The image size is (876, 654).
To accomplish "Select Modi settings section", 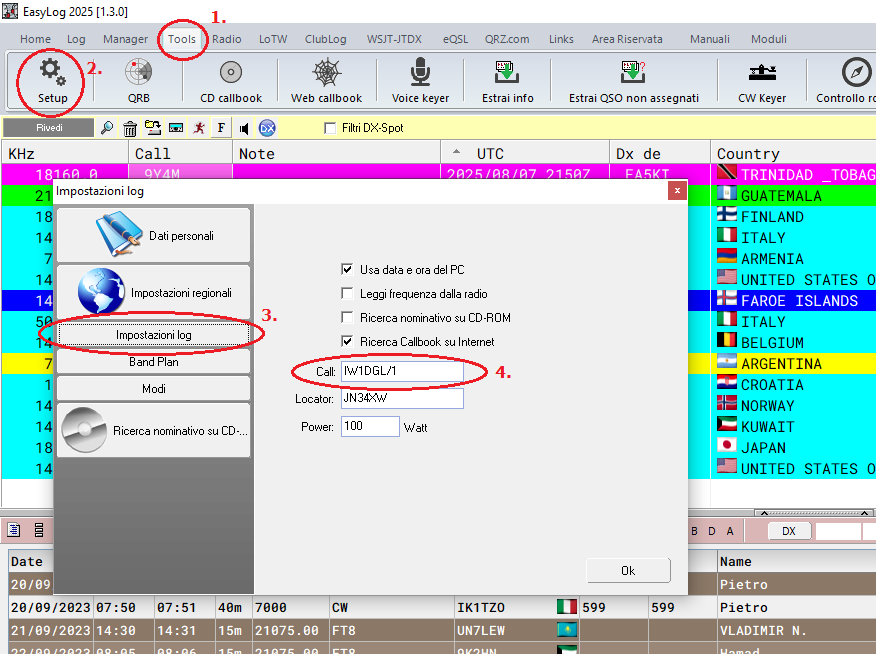I will (x=154, y=389).
